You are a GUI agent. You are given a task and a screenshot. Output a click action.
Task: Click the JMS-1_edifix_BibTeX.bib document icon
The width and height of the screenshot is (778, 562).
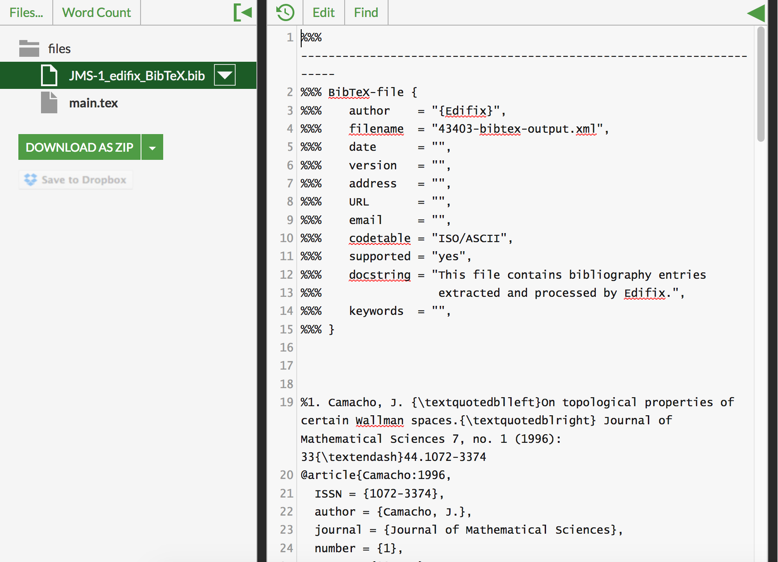pos(49,75)
